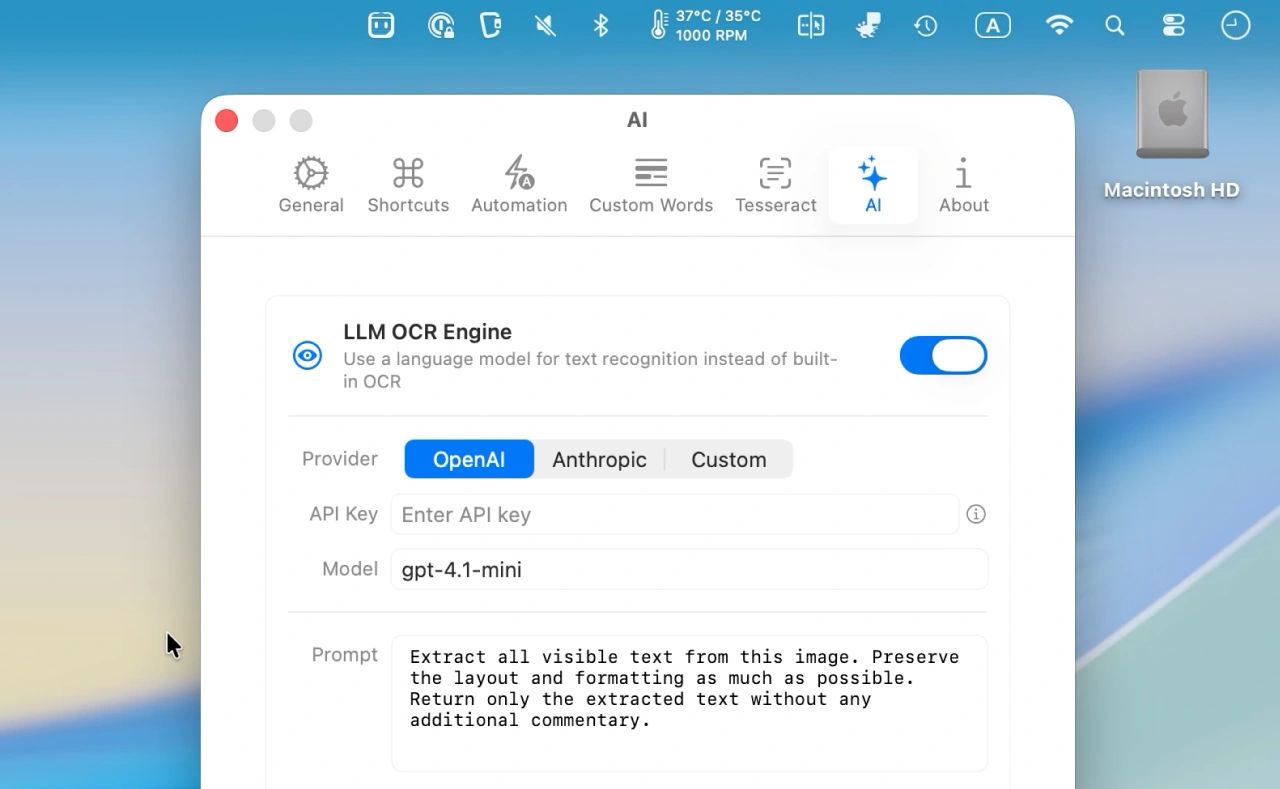Disable the LLM OCR Engine toggle
Image resolution: width=1280 pixels, height=789 pixels.
tap(943, 355)
